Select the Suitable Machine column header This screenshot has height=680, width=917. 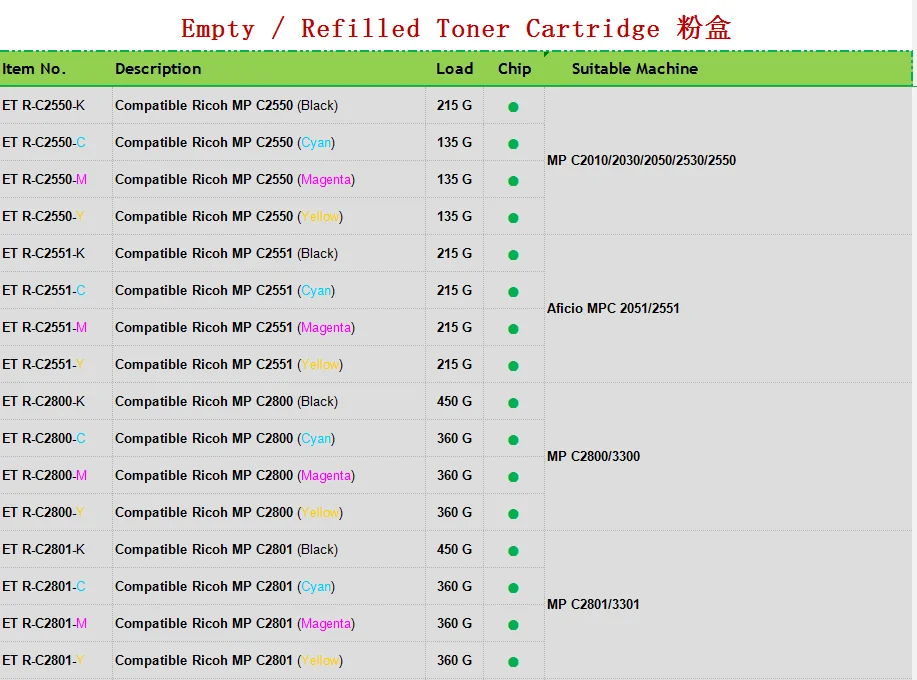click(634, 69)
